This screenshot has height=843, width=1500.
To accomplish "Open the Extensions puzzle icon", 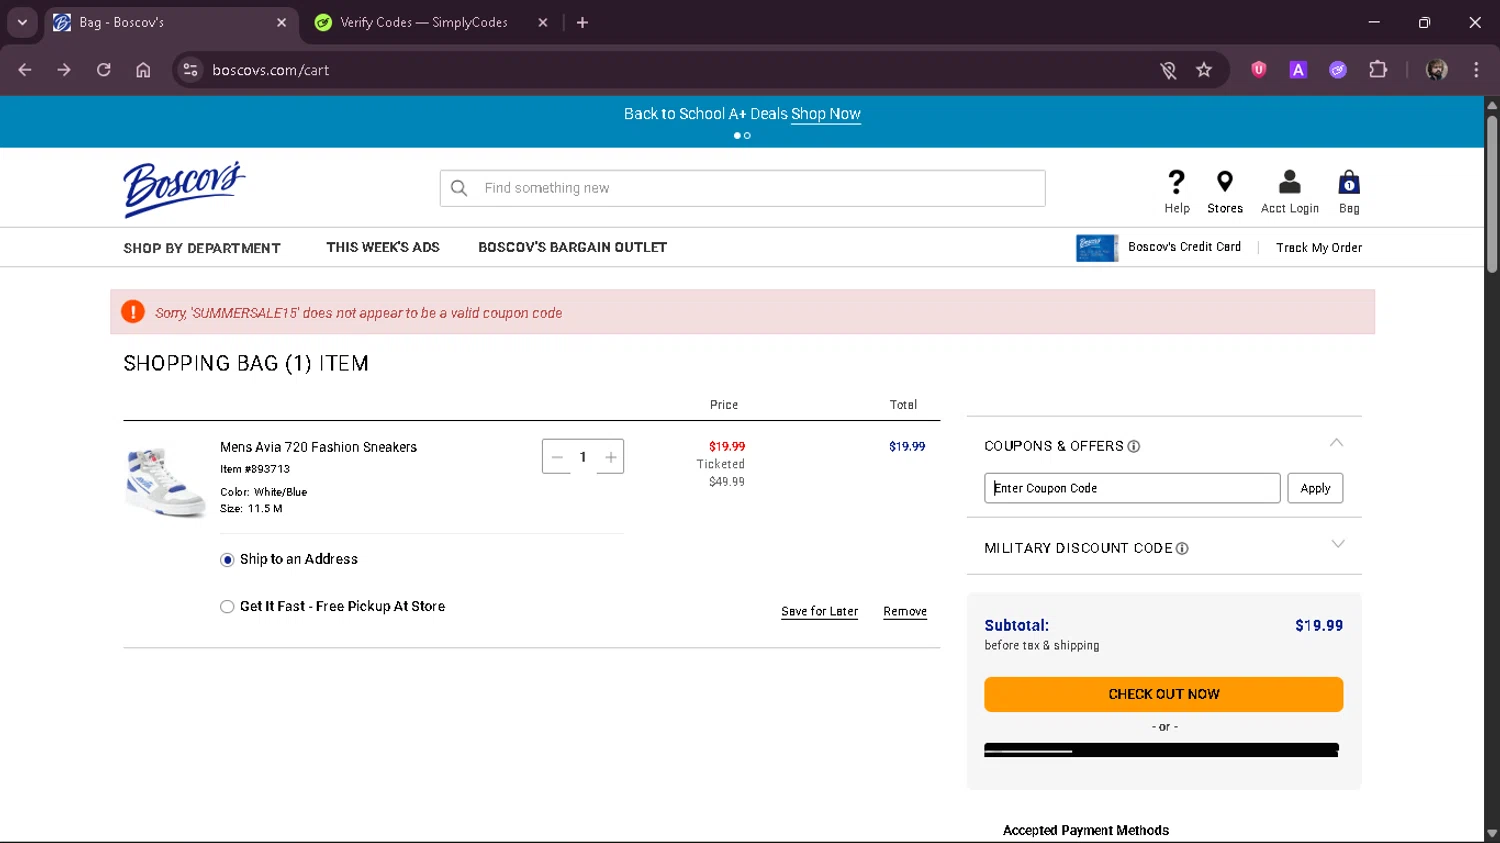I will [1378, 70].
